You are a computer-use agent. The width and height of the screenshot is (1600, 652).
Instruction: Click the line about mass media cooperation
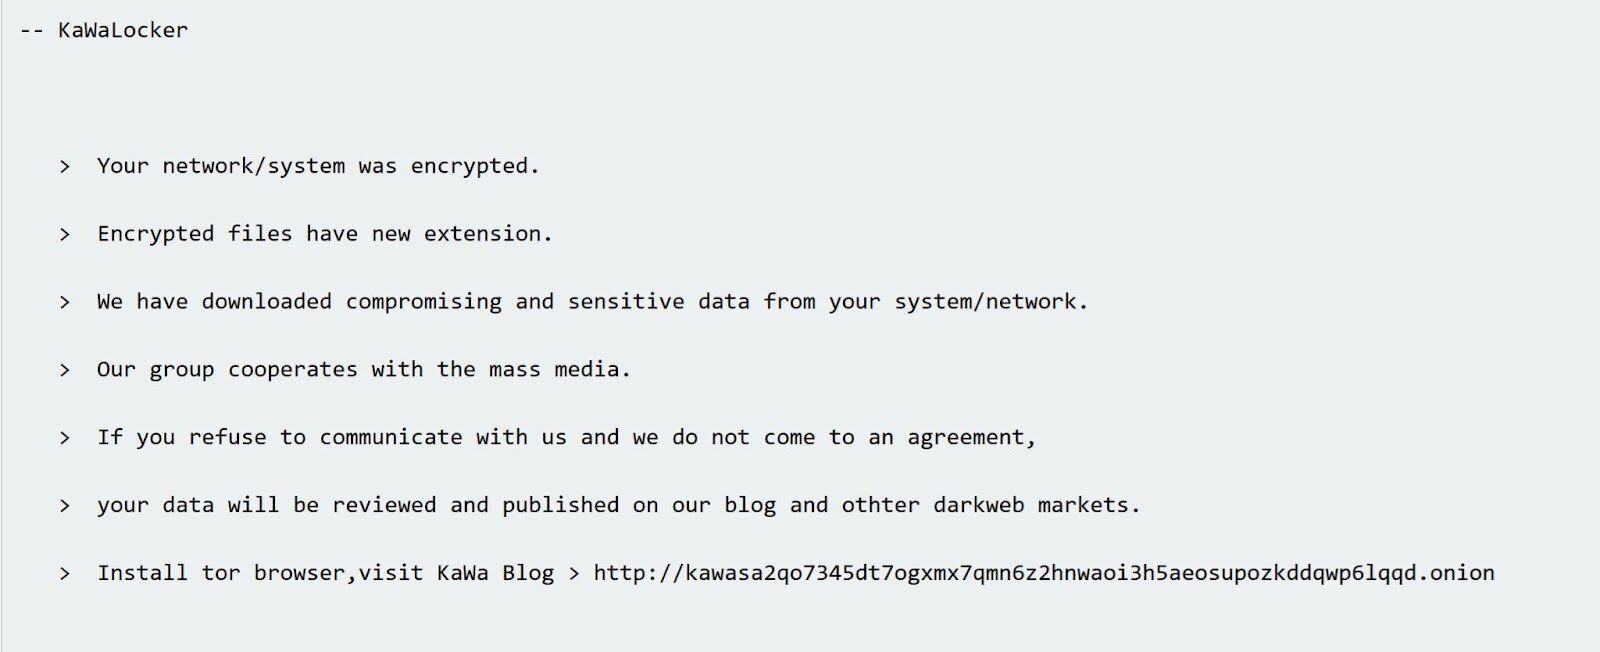[x=364, y=370]
